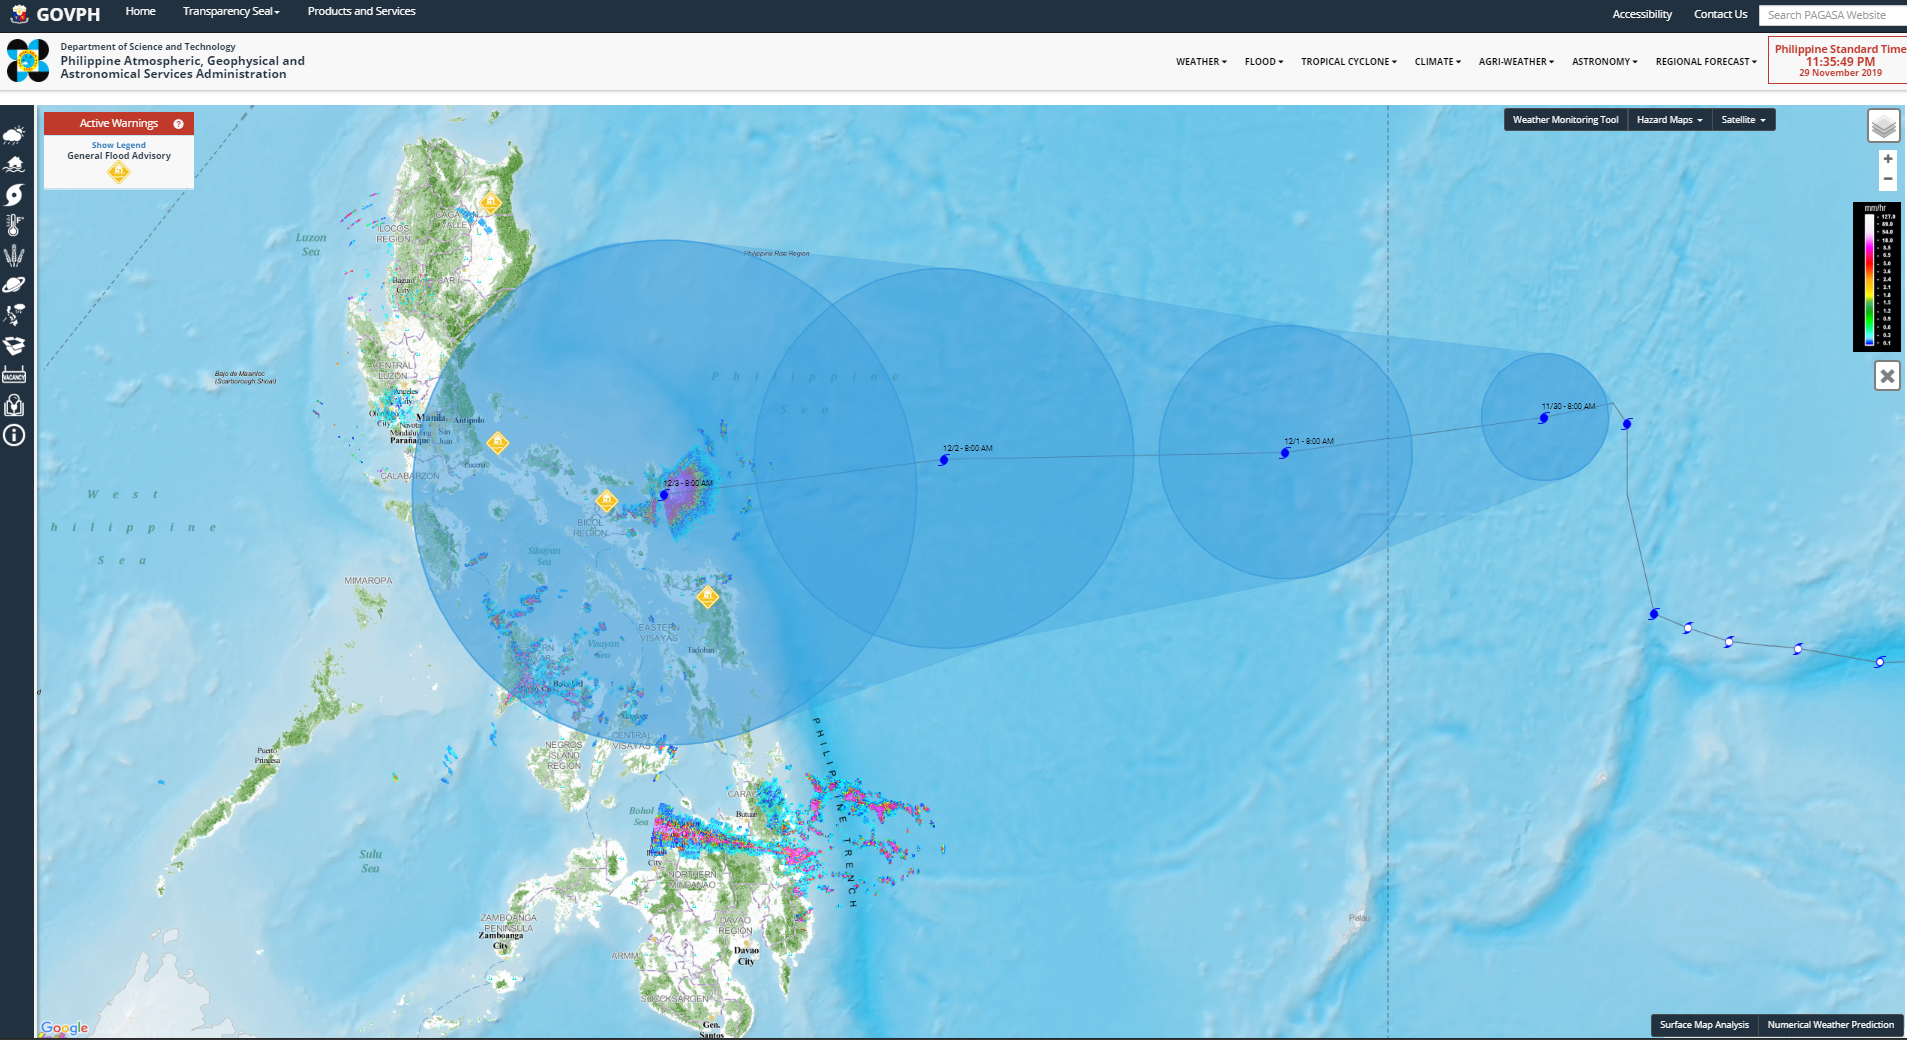1907x1040 pixels.
Task: Open the regional forecast map sidebar icon
Action: (x=14, y=315)
